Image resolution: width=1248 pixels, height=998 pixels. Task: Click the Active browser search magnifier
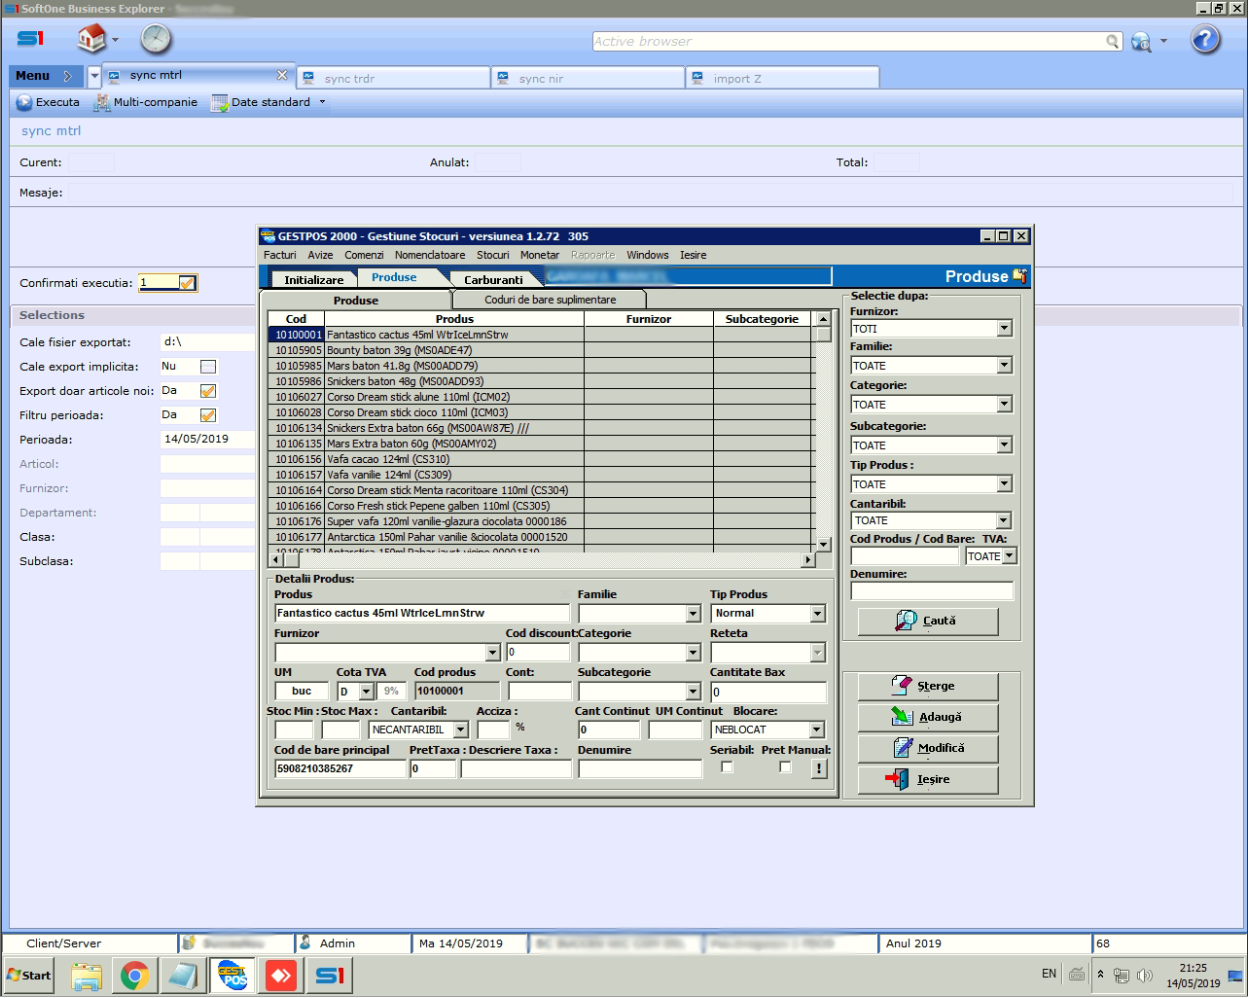tap(1113, 41)
